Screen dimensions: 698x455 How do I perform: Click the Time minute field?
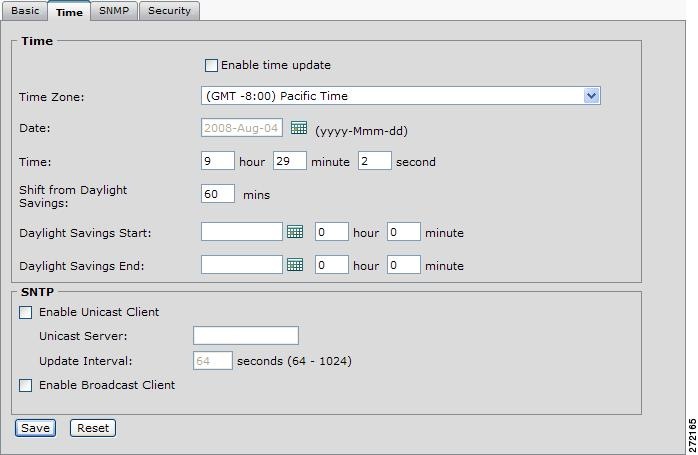290,161
